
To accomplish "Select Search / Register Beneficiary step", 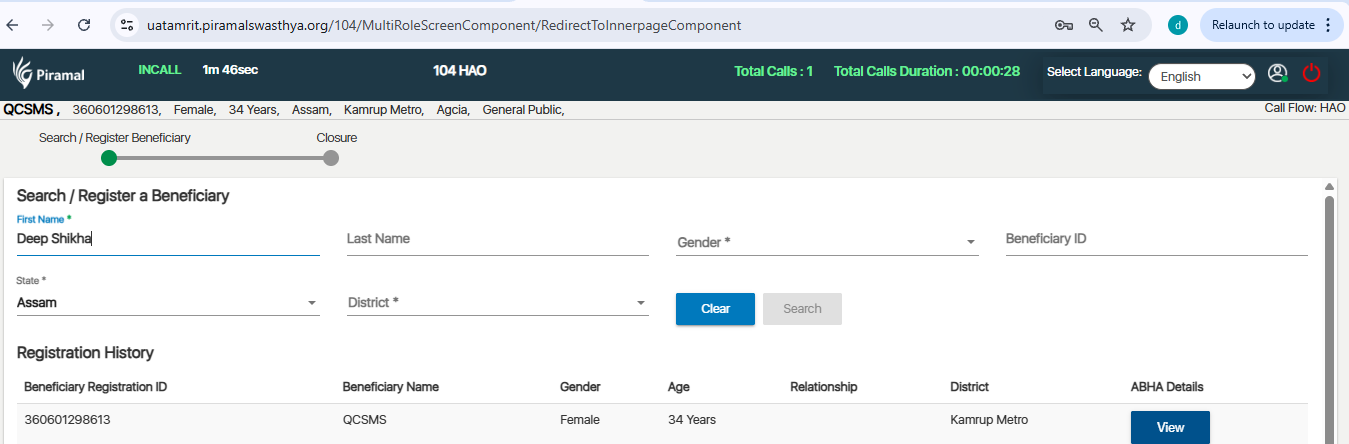I will tap(109, 158).
